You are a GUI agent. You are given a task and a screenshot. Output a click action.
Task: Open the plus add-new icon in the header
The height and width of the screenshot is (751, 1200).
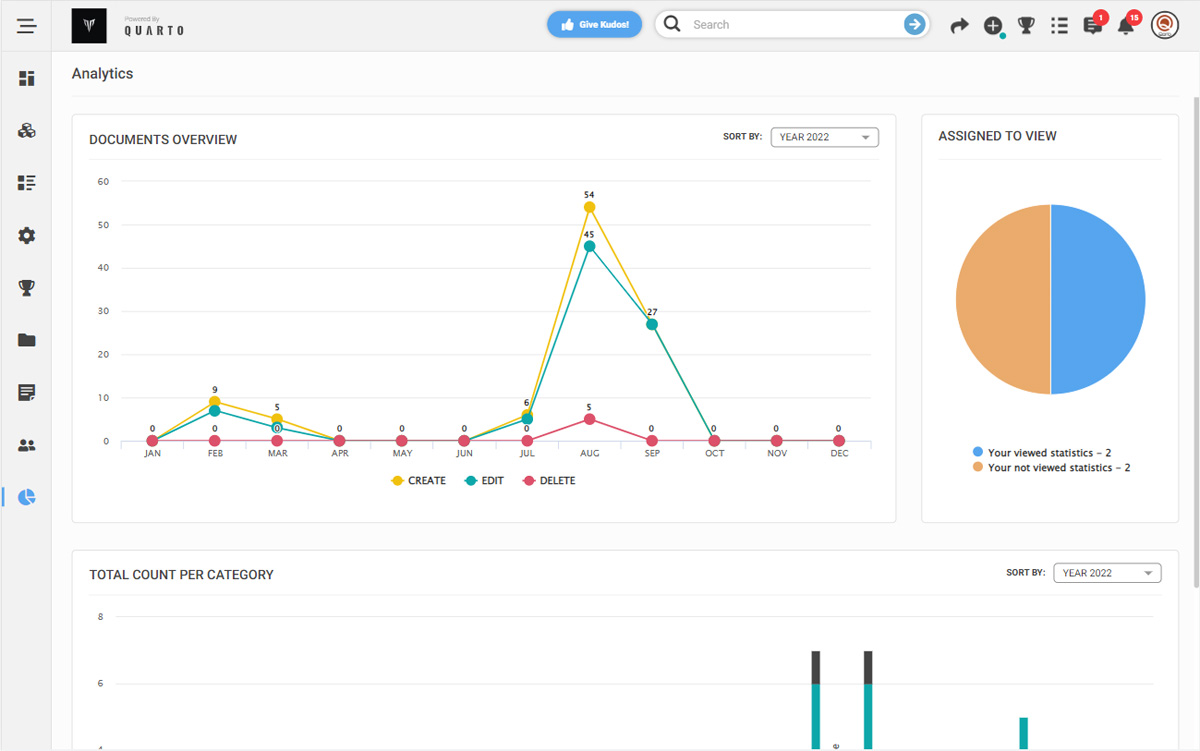coord(993,26)
